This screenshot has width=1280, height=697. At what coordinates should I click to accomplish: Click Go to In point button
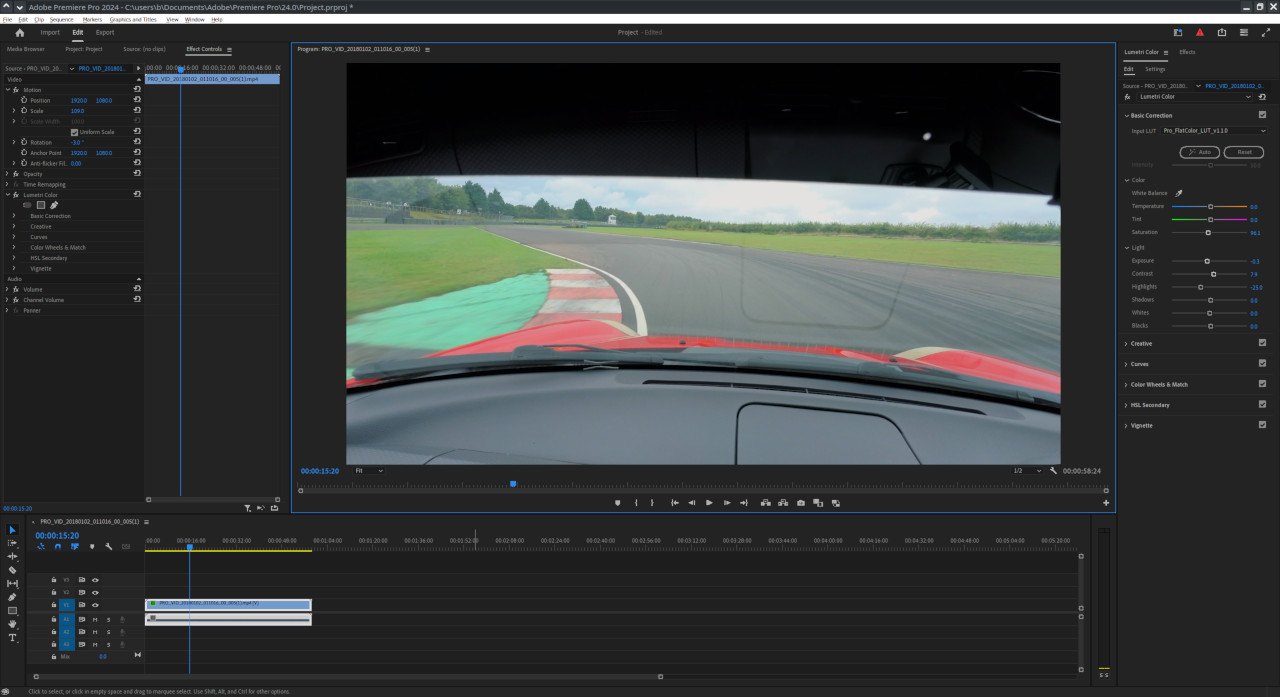pos(675,503)
